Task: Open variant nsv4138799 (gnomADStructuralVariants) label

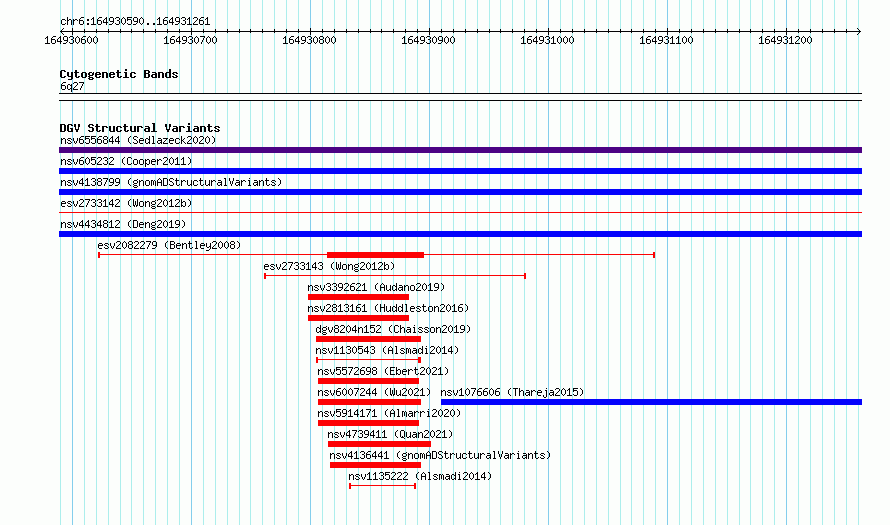Action: click(171, 182)
